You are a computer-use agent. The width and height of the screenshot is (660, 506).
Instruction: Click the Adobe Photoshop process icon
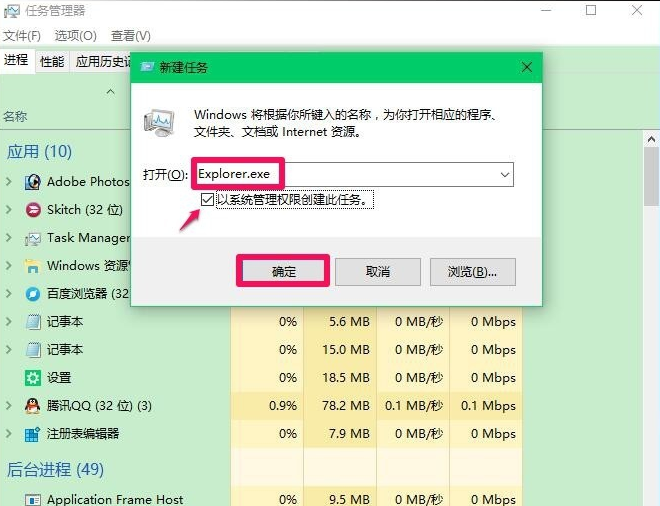(x=32, y=182)
